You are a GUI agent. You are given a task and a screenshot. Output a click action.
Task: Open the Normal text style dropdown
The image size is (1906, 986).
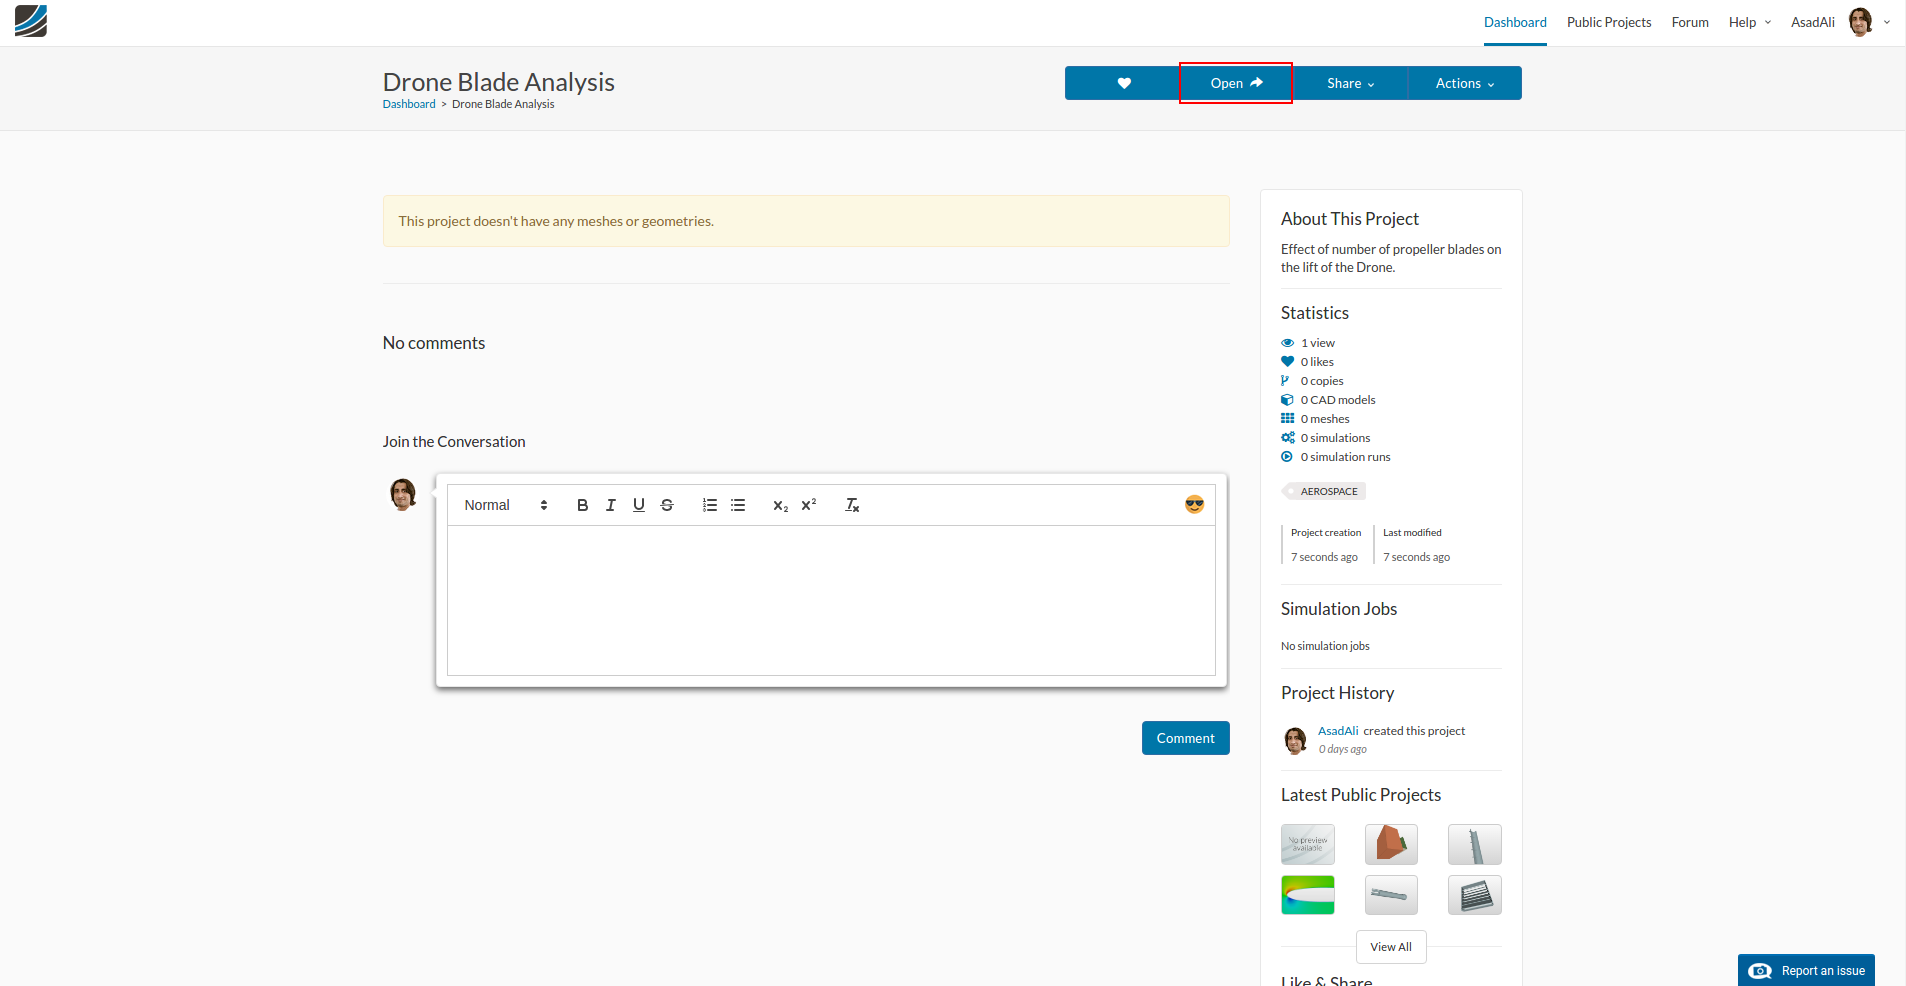pos(506,505)
